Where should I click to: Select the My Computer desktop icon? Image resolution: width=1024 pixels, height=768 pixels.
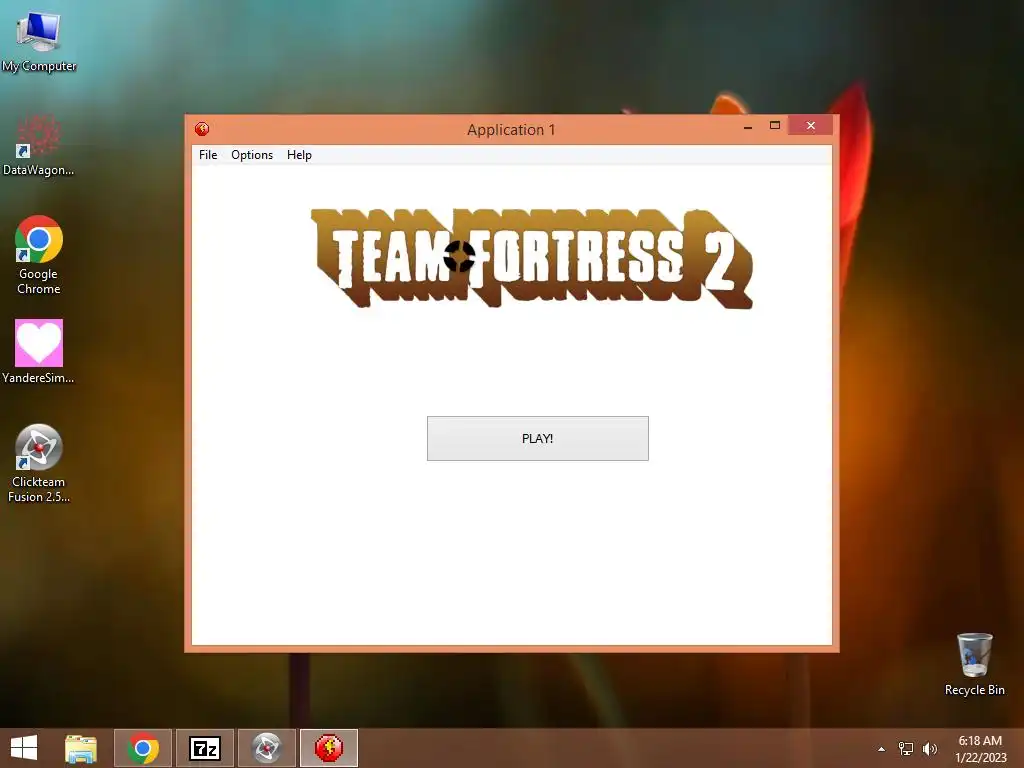pyautogui.click(x=39, y=41)
